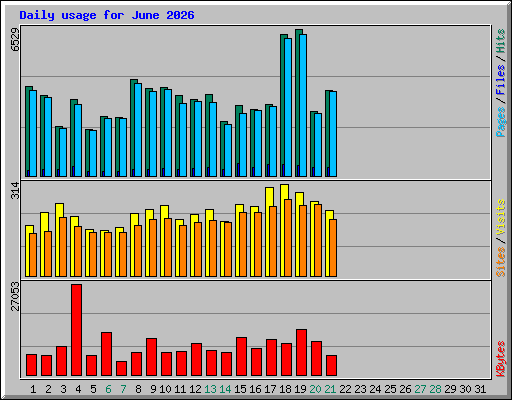Click the 27053 axis maximum label
The height and width of the screenshot is (400, 512).
(15, 296)
